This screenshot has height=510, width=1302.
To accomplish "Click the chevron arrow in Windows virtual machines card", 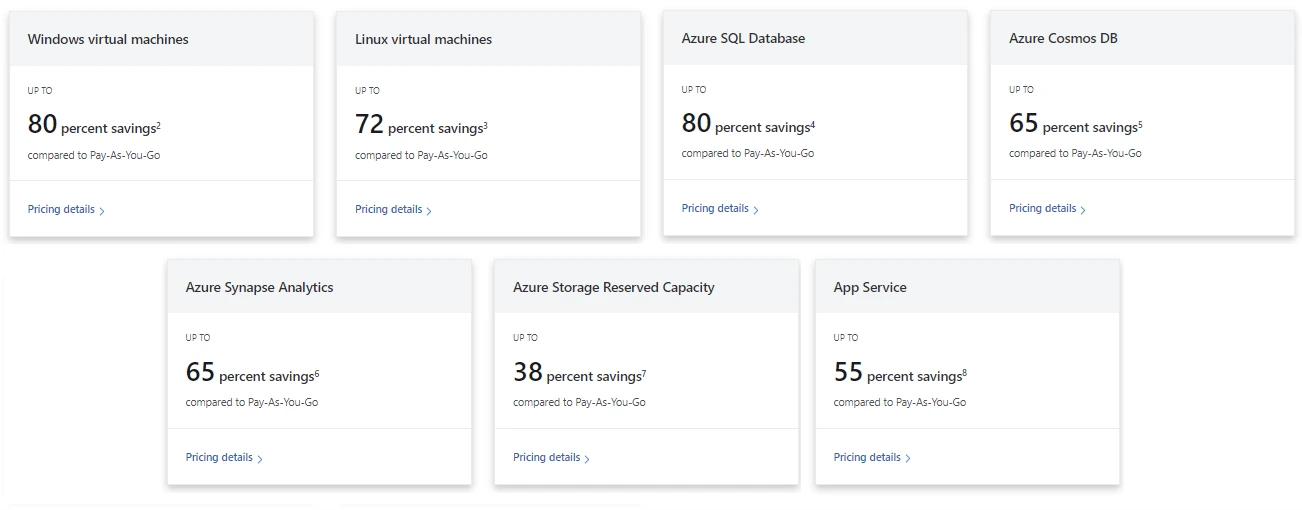I will (102, 211).
